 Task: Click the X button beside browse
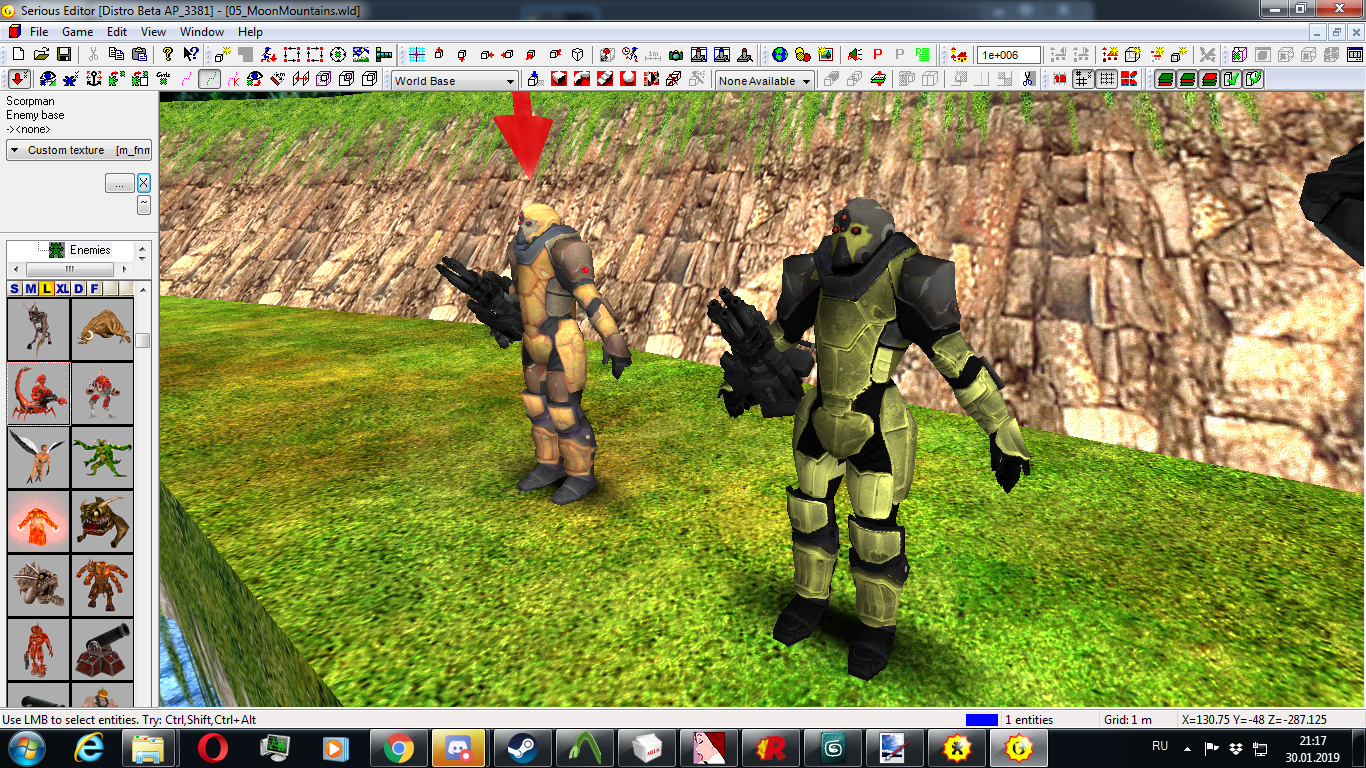coord(144,183)
